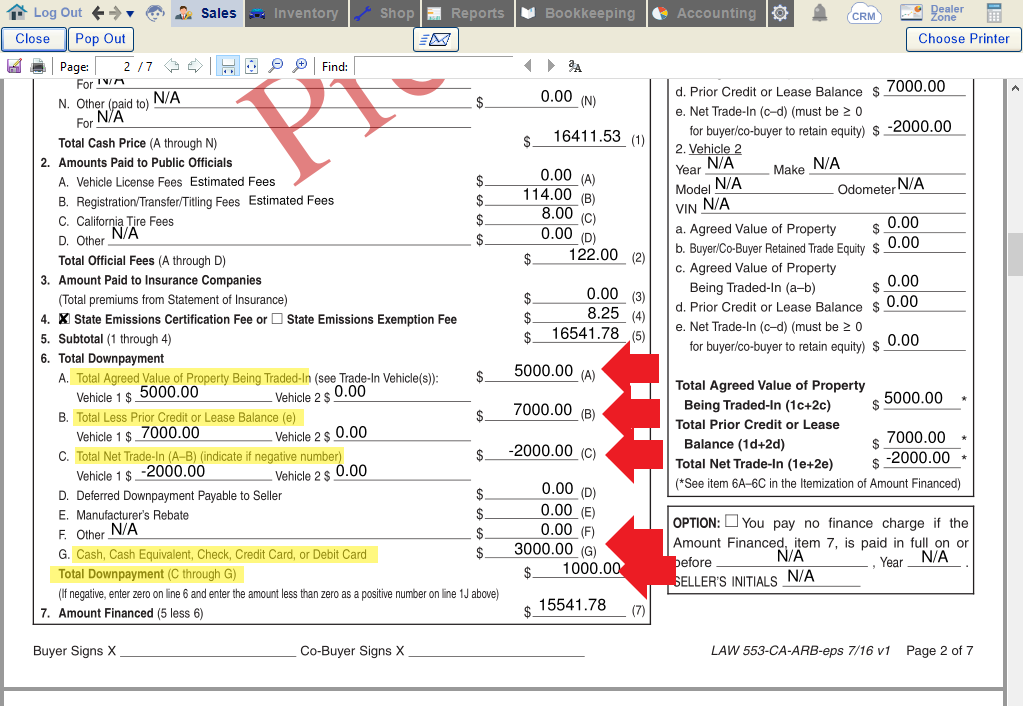The width and height of the screenshot is (1023, 706).
Task: Click California Tire Fees value 8.00
Action: (x=557, y=213)
